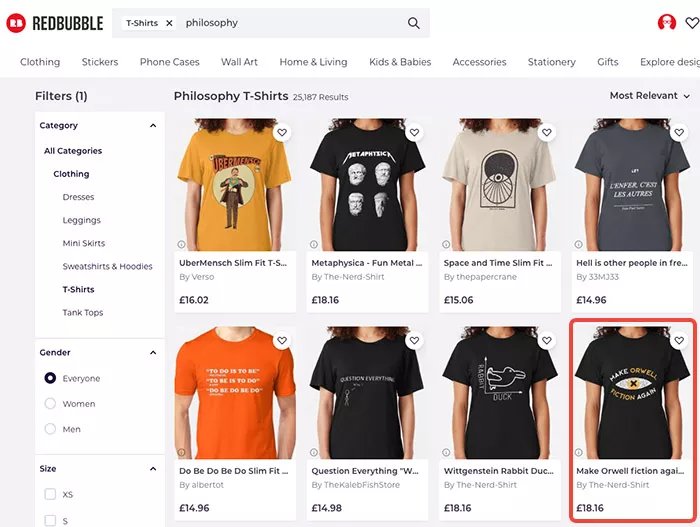The width and height of the screenshot is (700, 527).
Task: Collapse the Category filter section
Action: (x=153, y=125)
